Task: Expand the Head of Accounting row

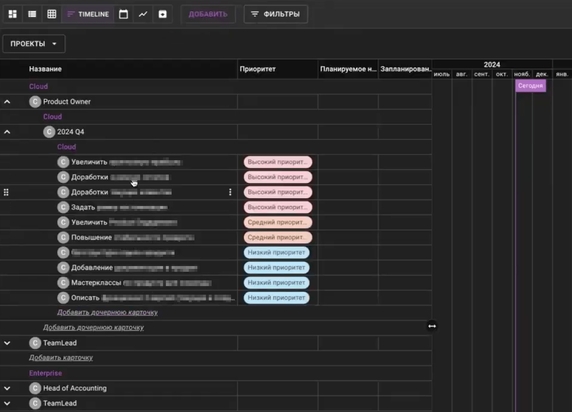Action: pos(7,388)
